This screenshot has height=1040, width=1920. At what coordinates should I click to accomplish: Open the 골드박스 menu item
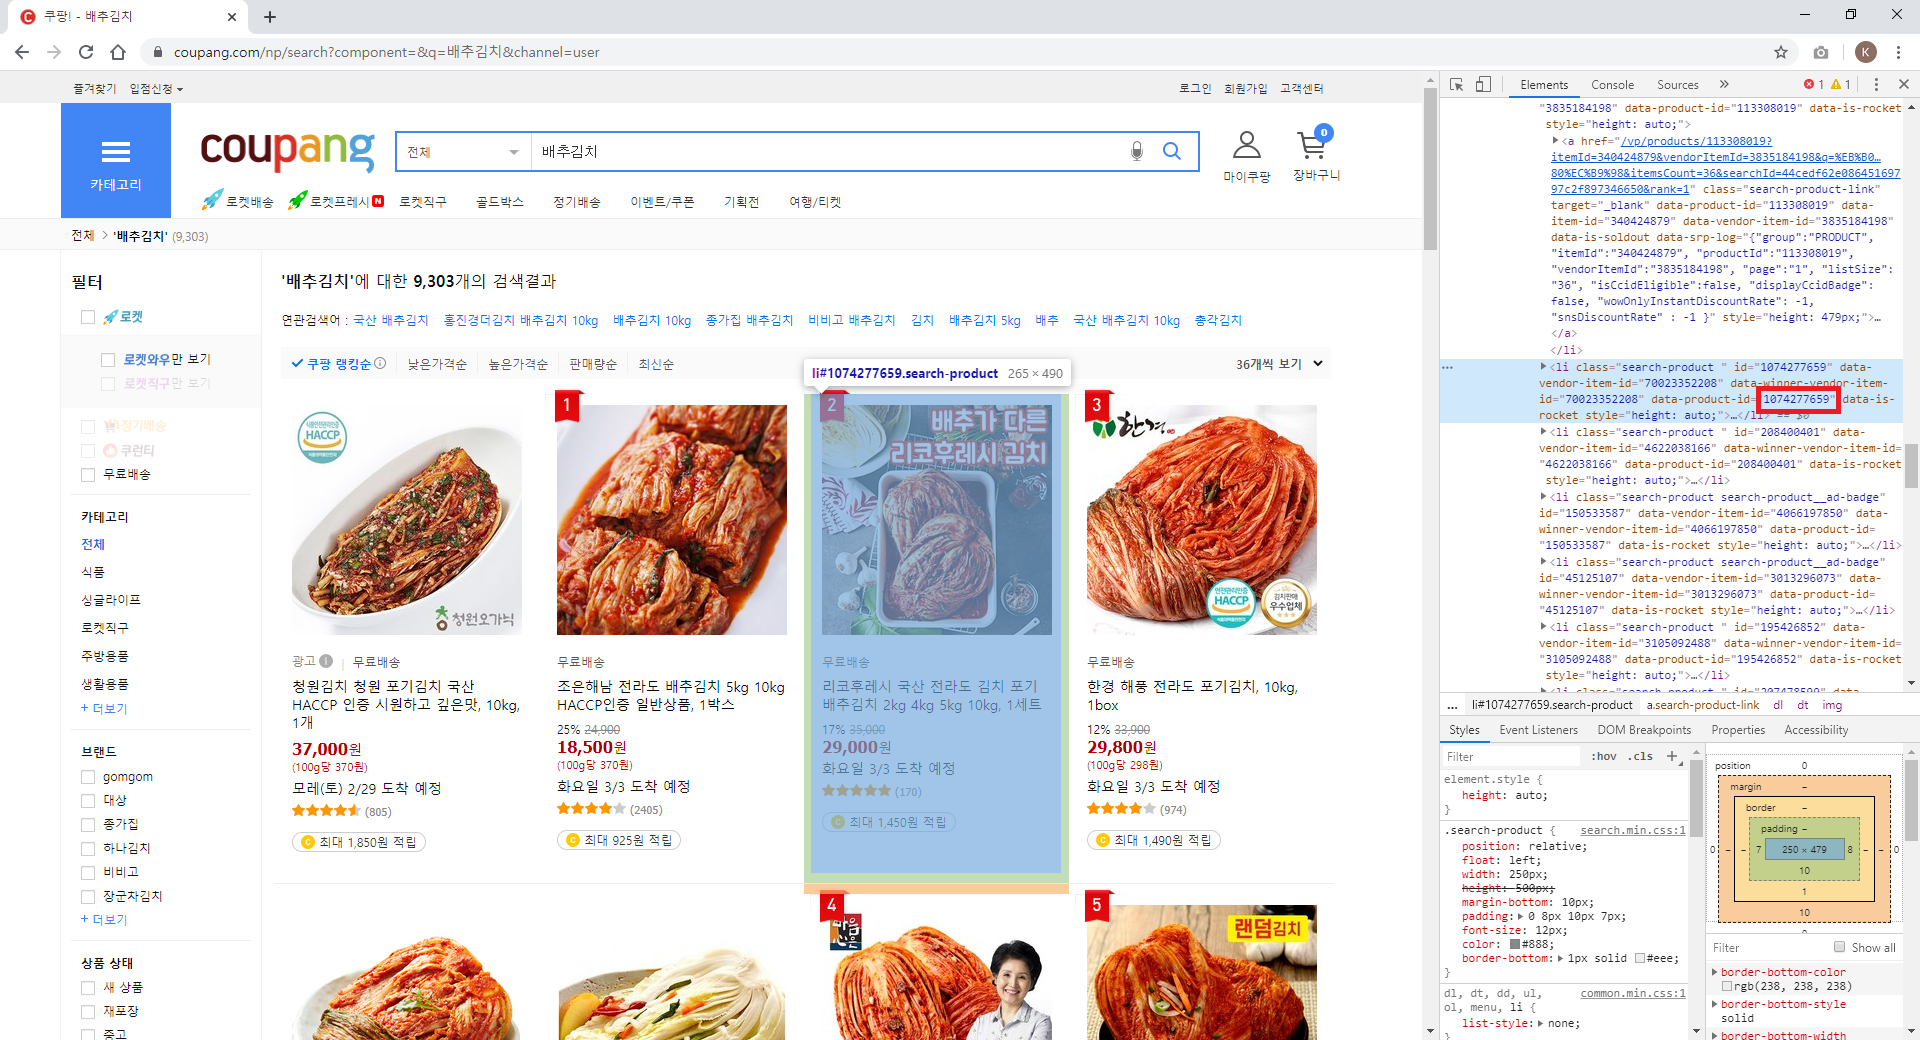click(x=499, y=202)
